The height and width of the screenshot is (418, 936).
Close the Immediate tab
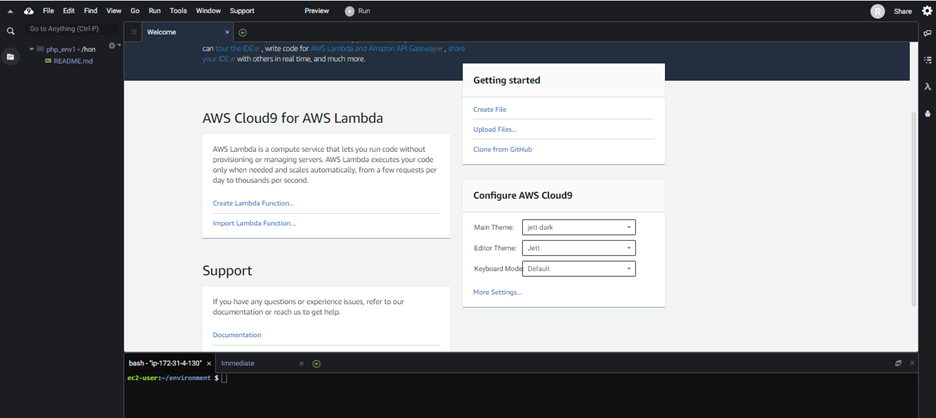click(x=301, y=363)
